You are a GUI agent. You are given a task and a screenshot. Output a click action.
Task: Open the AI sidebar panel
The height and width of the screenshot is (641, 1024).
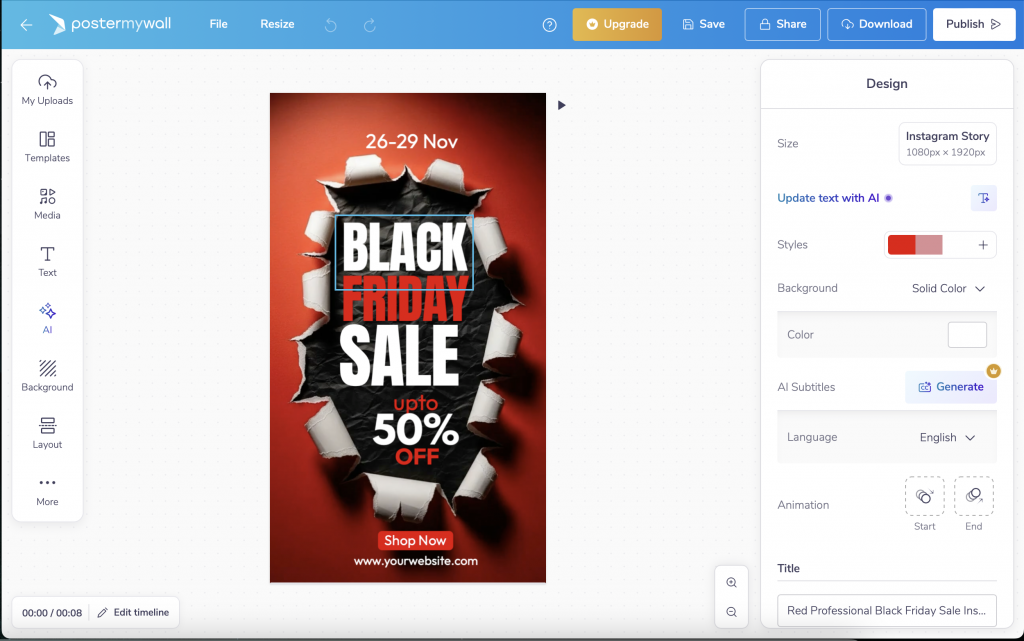(46, 318)
